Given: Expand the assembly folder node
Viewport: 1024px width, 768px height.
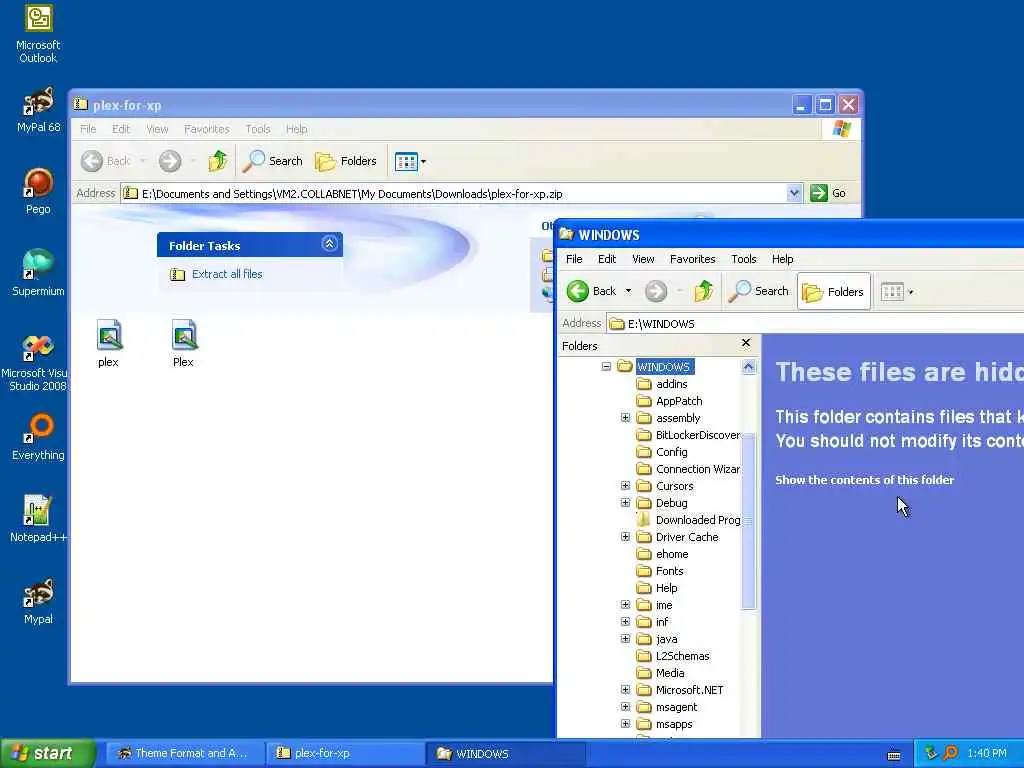Looking at the screenshot, I should [x=625, y=417].
